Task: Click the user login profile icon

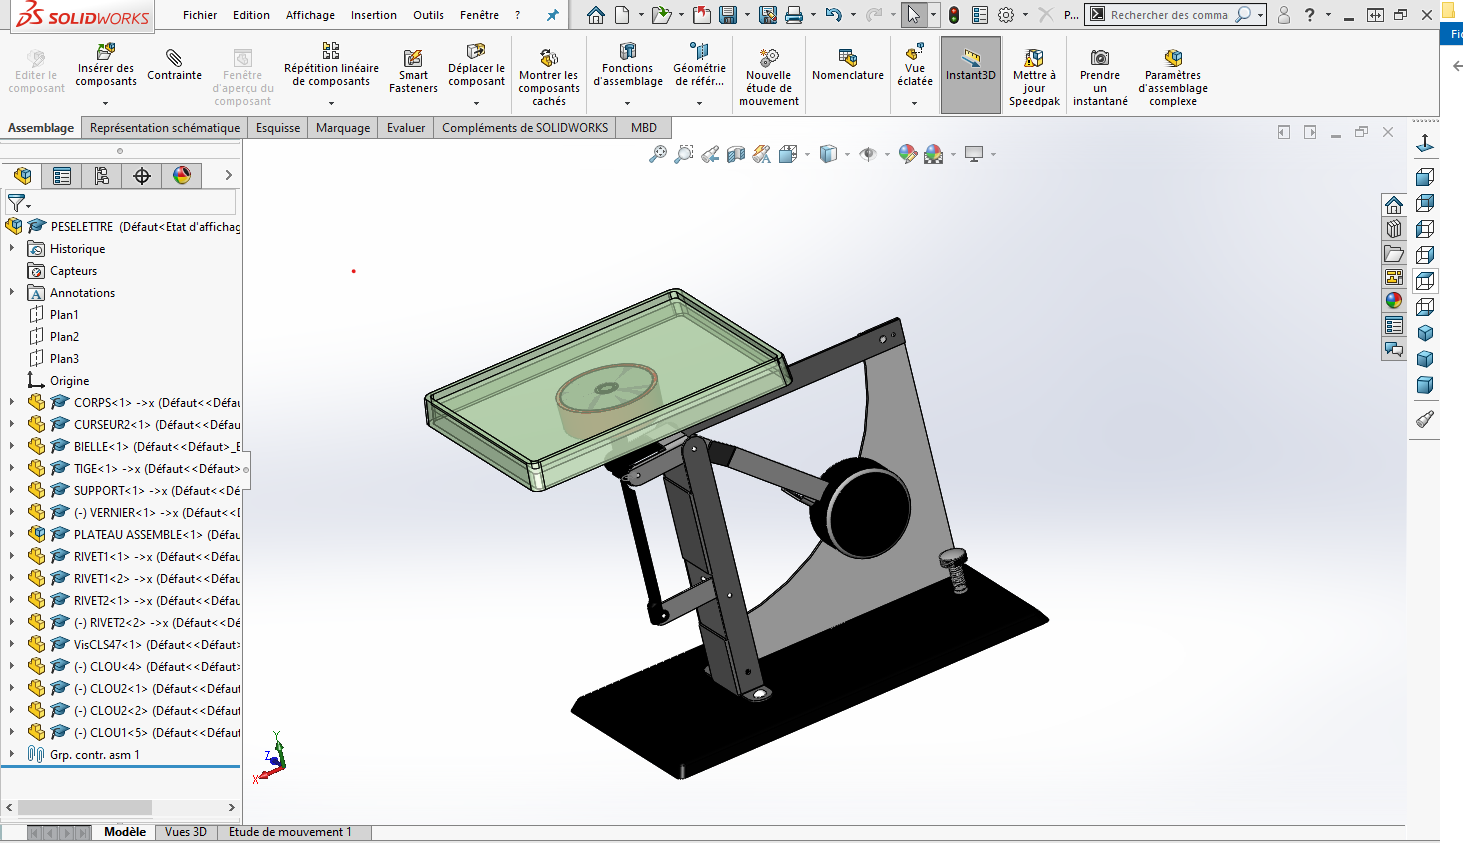Action: click(x=1284, y=15)
